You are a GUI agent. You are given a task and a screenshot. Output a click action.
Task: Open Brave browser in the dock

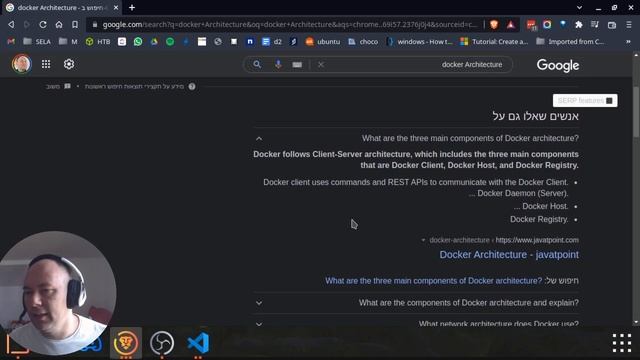[x=126, y=343]
